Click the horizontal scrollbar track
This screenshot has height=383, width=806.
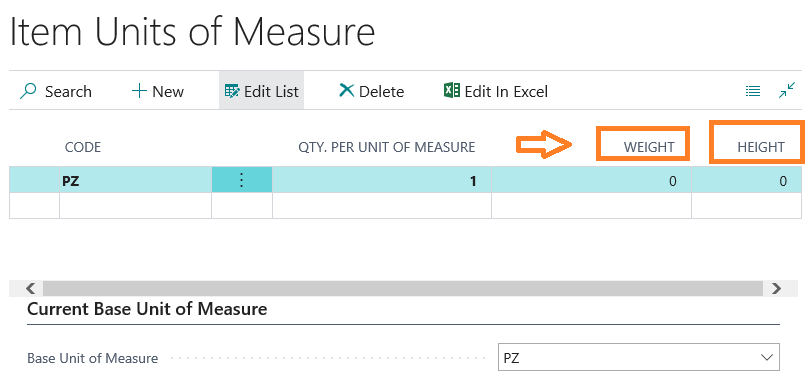(403, 288)
